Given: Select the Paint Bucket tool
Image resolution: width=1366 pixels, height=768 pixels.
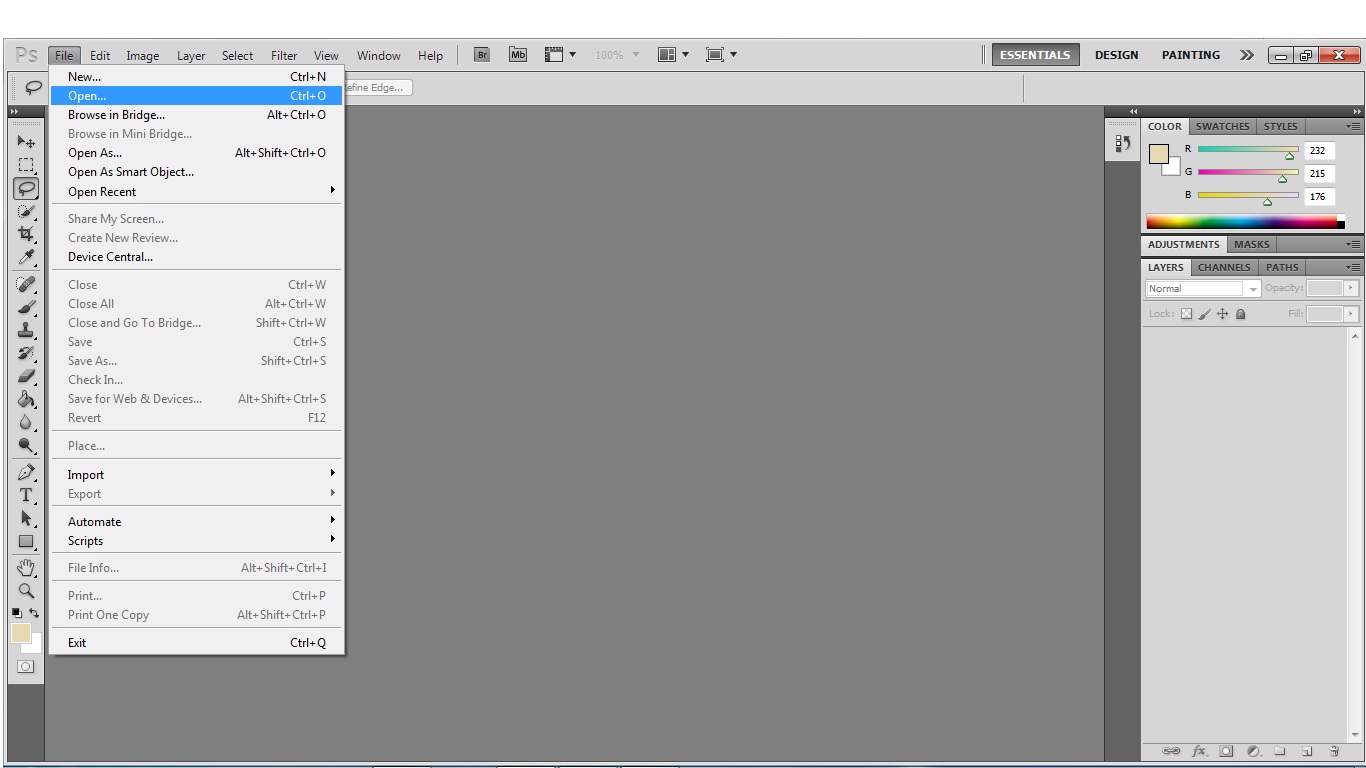Looking at the screenshot, I should click(x=26, y=400).
